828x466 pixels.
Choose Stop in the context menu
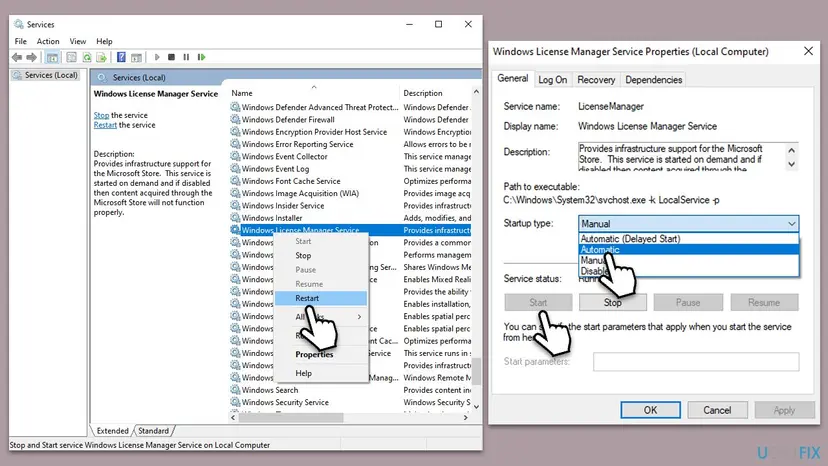click(321, 255)
